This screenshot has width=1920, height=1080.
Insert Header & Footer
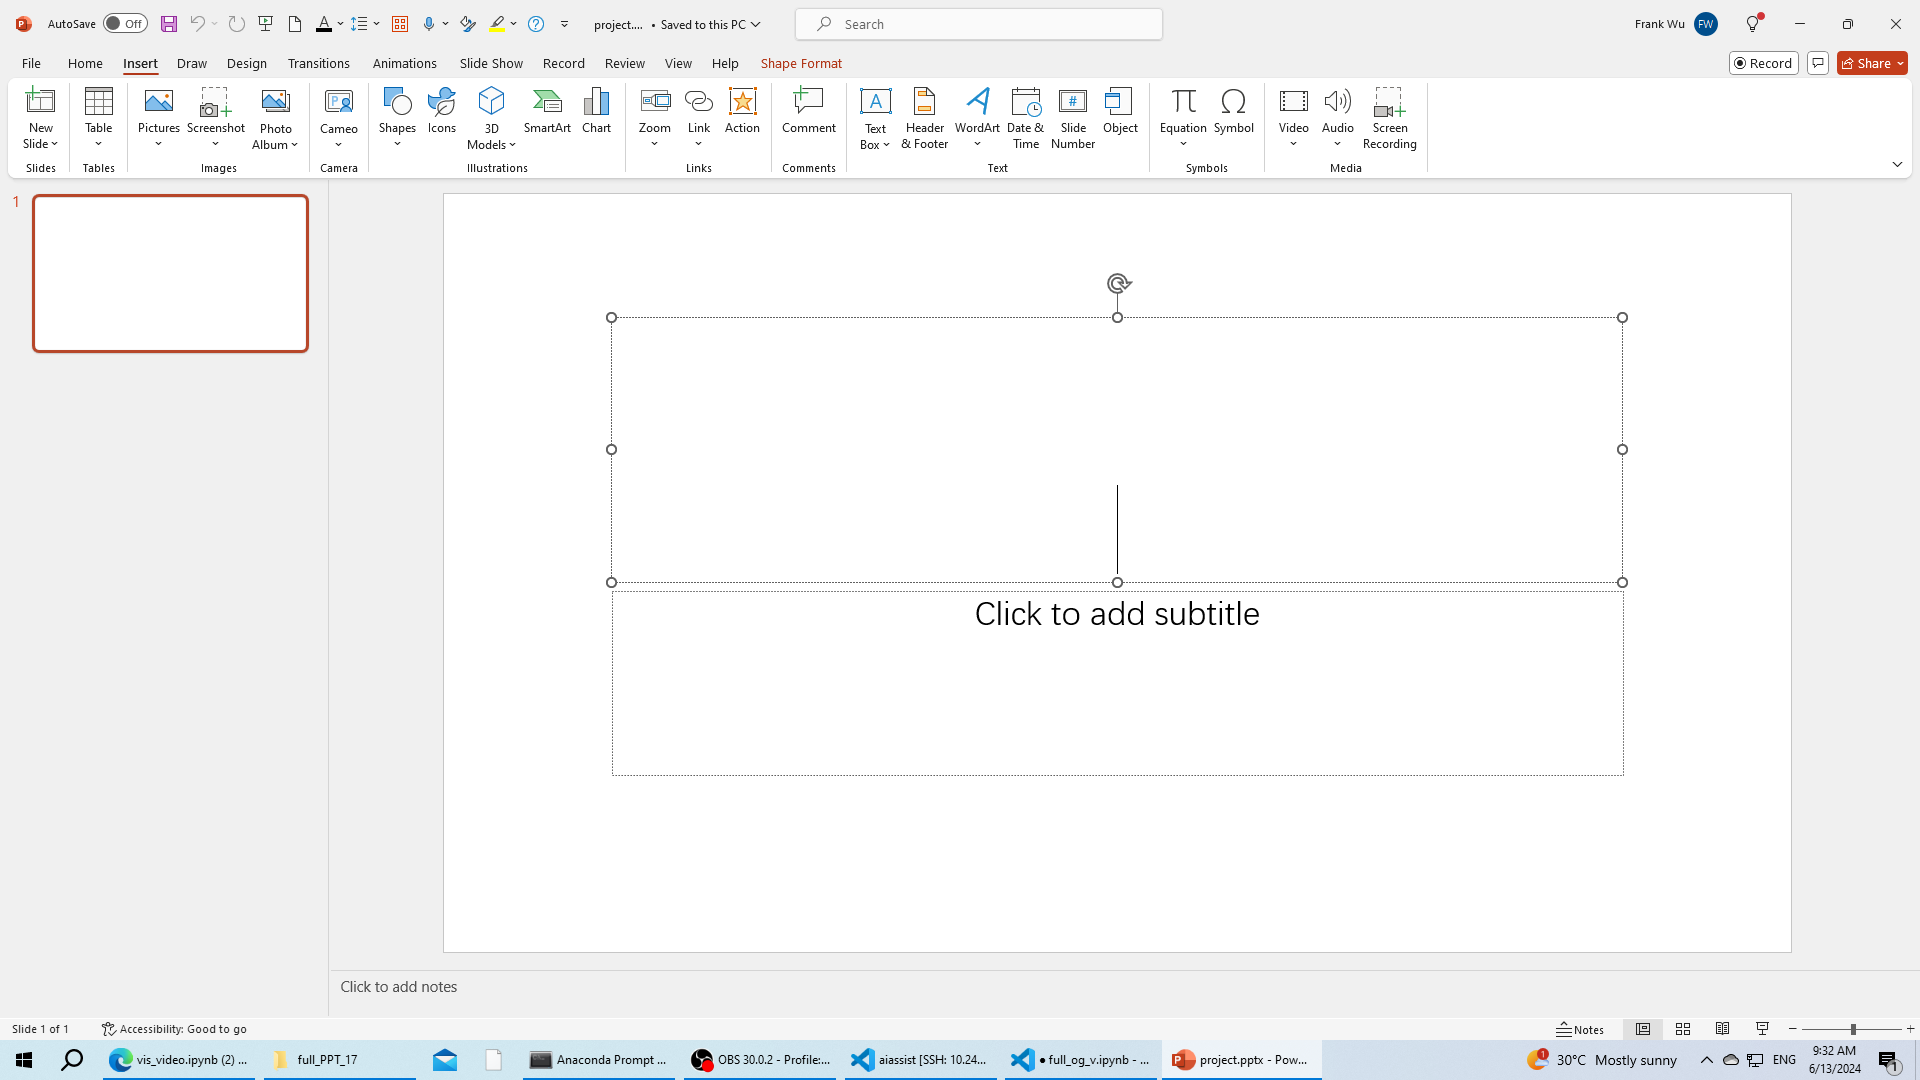(x=924, y=117)
